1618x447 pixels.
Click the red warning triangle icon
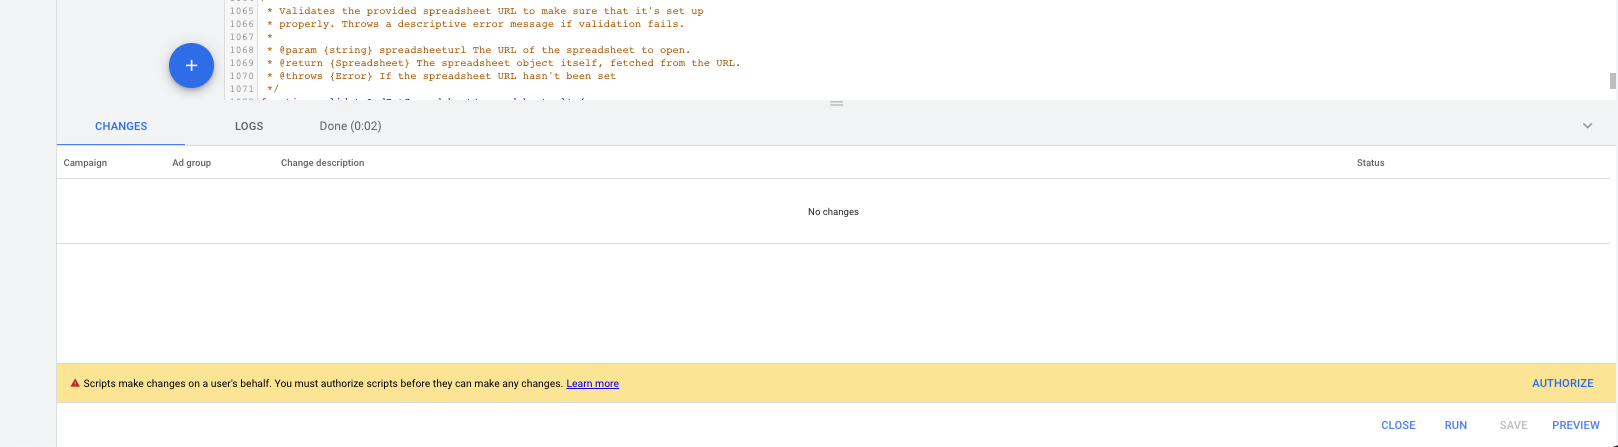[x=75, y=383]
